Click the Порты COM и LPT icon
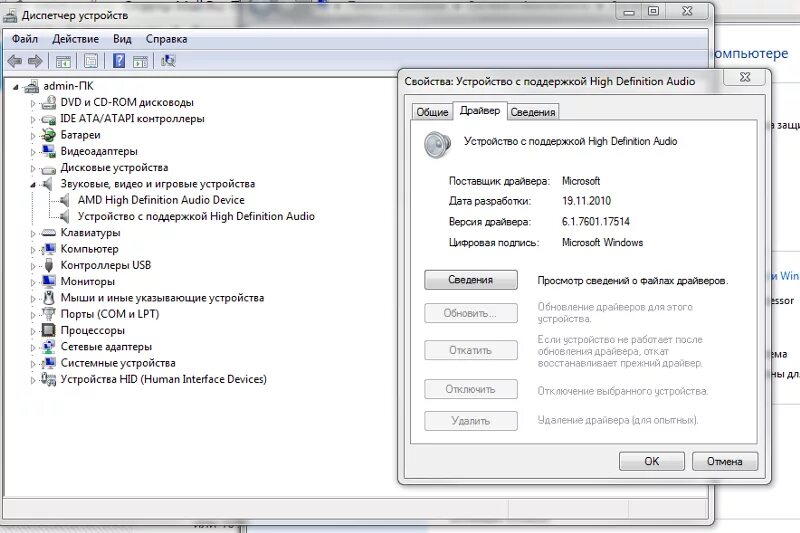 pos(48,314)
